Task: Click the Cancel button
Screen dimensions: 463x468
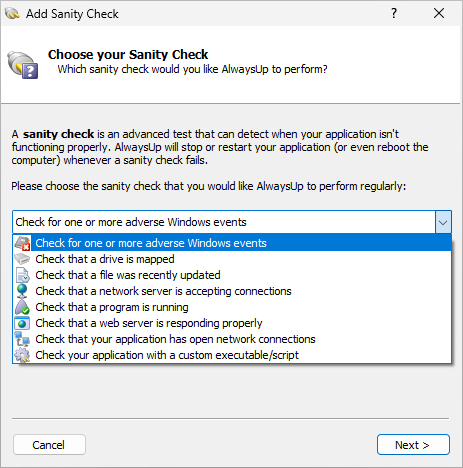Action: pyautogui.click(x=49, y=445)
